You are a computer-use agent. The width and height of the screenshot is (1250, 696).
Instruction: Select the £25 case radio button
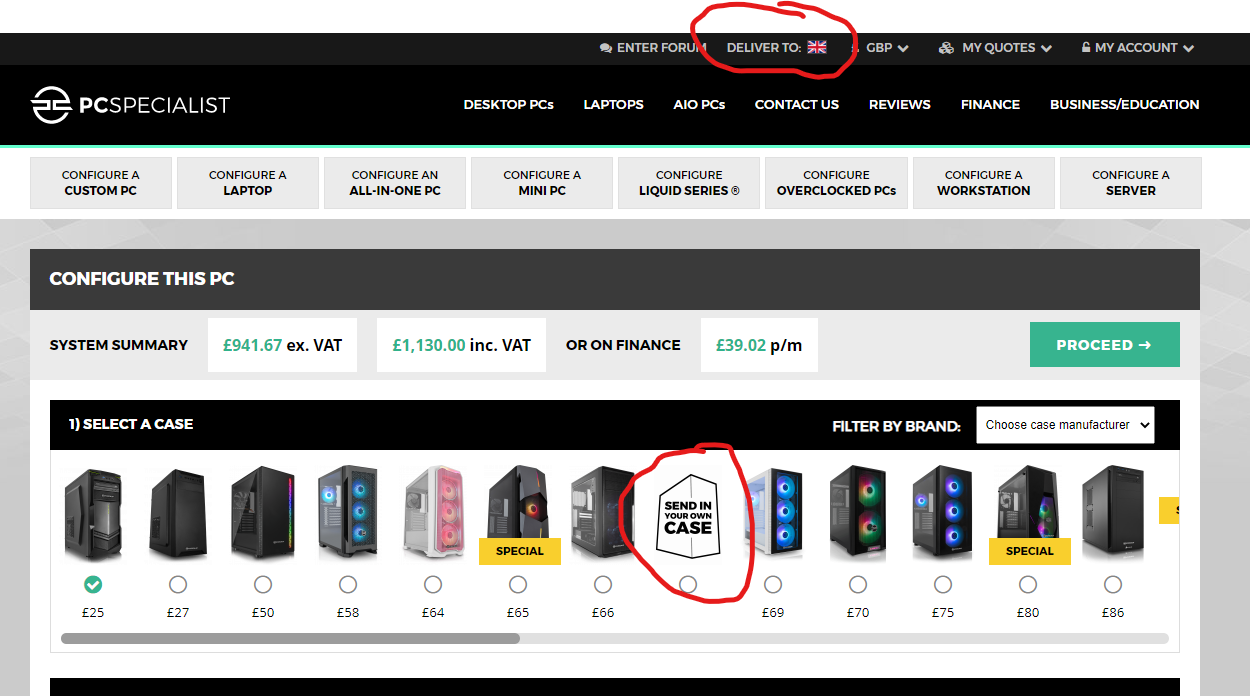pos(93,584)
